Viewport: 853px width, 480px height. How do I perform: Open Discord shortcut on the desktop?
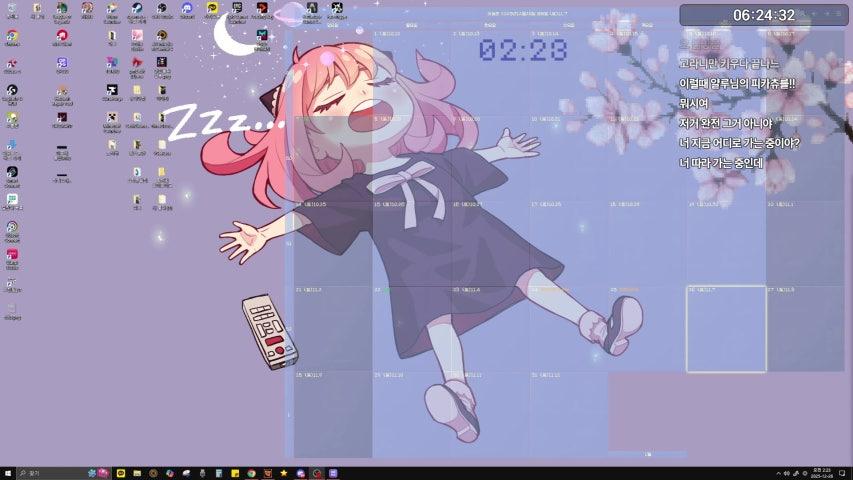(188, 10)
